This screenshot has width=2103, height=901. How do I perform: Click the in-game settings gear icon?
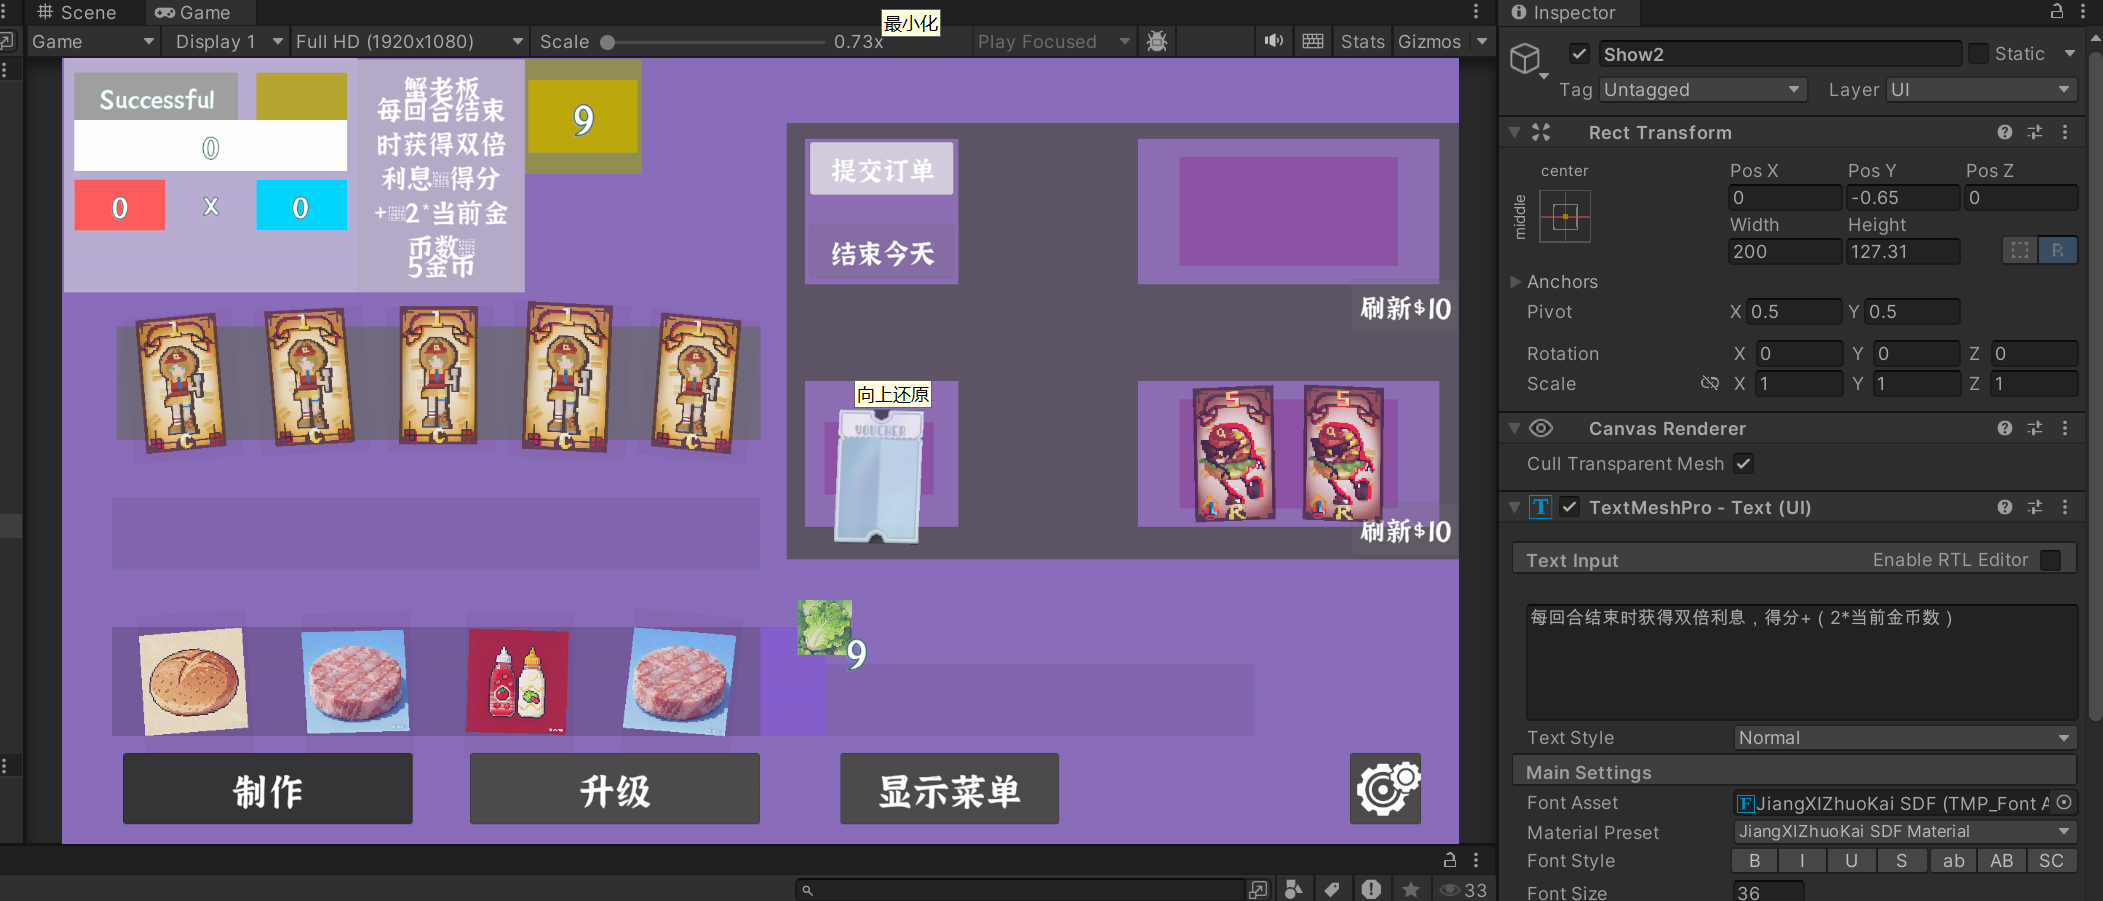point(1386,788)
